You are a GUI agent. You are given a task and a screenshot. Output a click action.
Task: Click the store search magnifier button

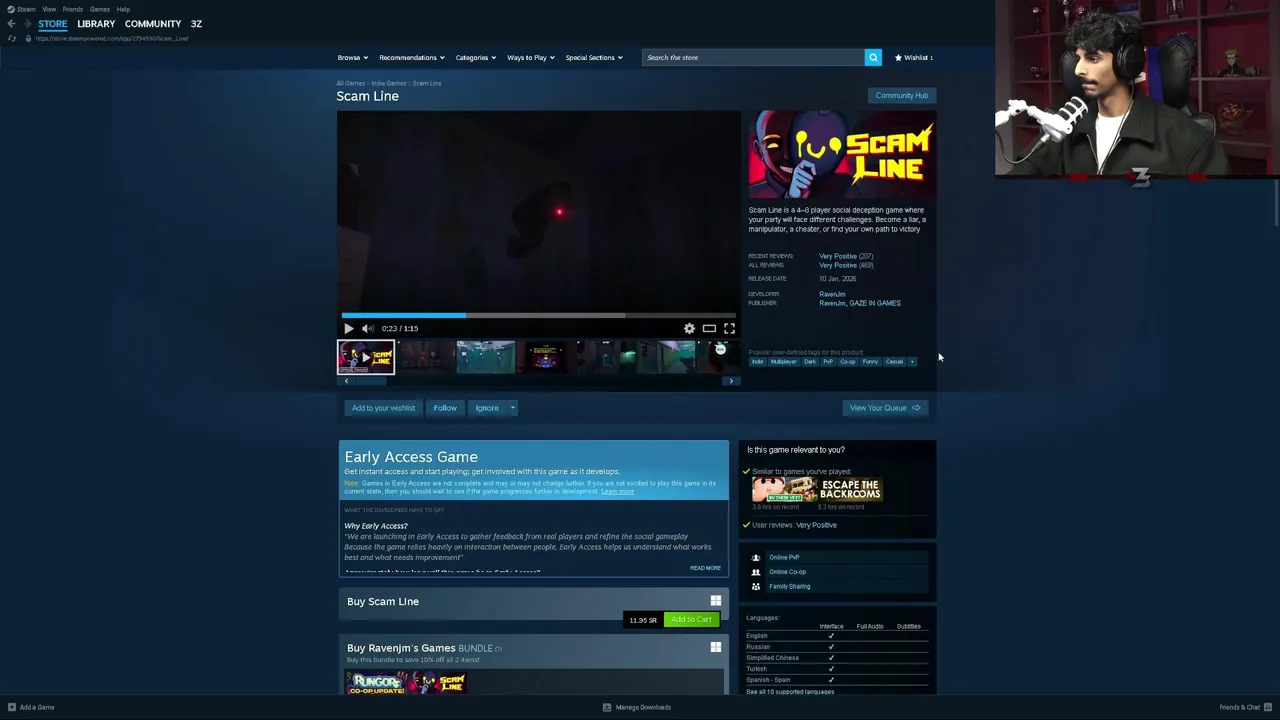873,57
